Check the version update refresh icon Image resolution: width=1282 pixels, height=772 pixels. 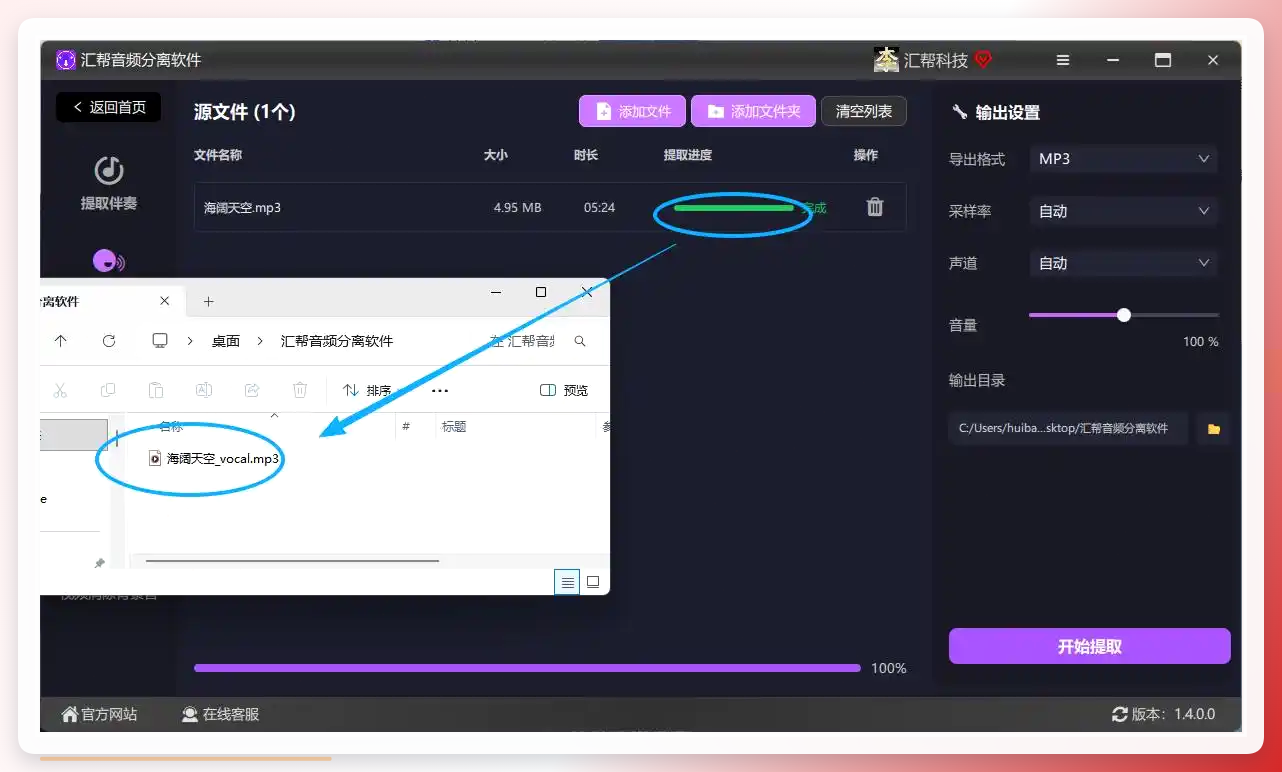coord(1120,714)
